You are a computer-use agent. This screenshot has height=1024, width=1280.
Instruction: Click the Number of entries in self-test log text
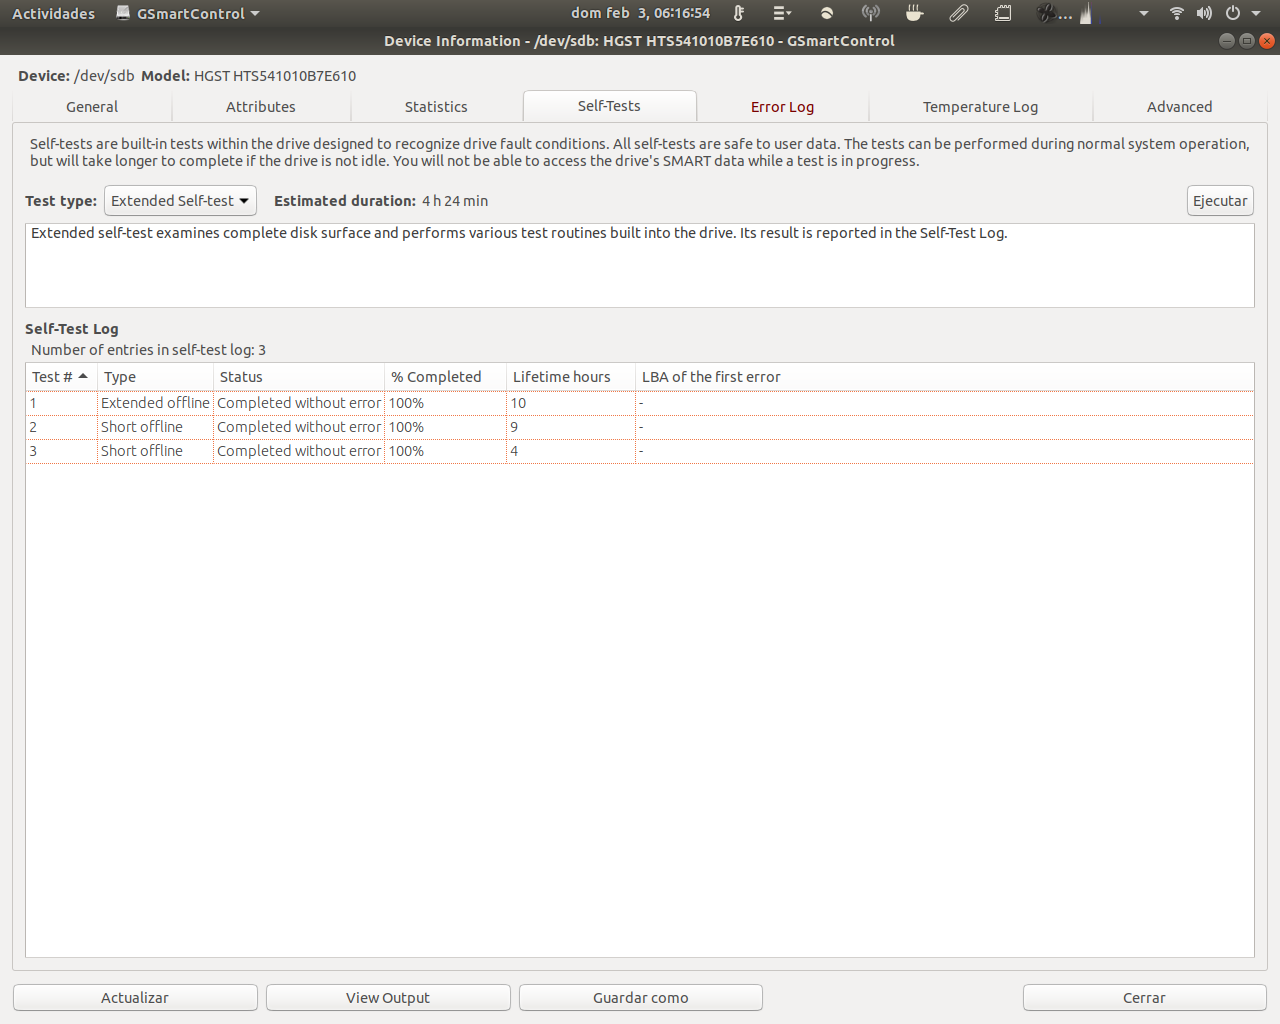click(148, 350)
